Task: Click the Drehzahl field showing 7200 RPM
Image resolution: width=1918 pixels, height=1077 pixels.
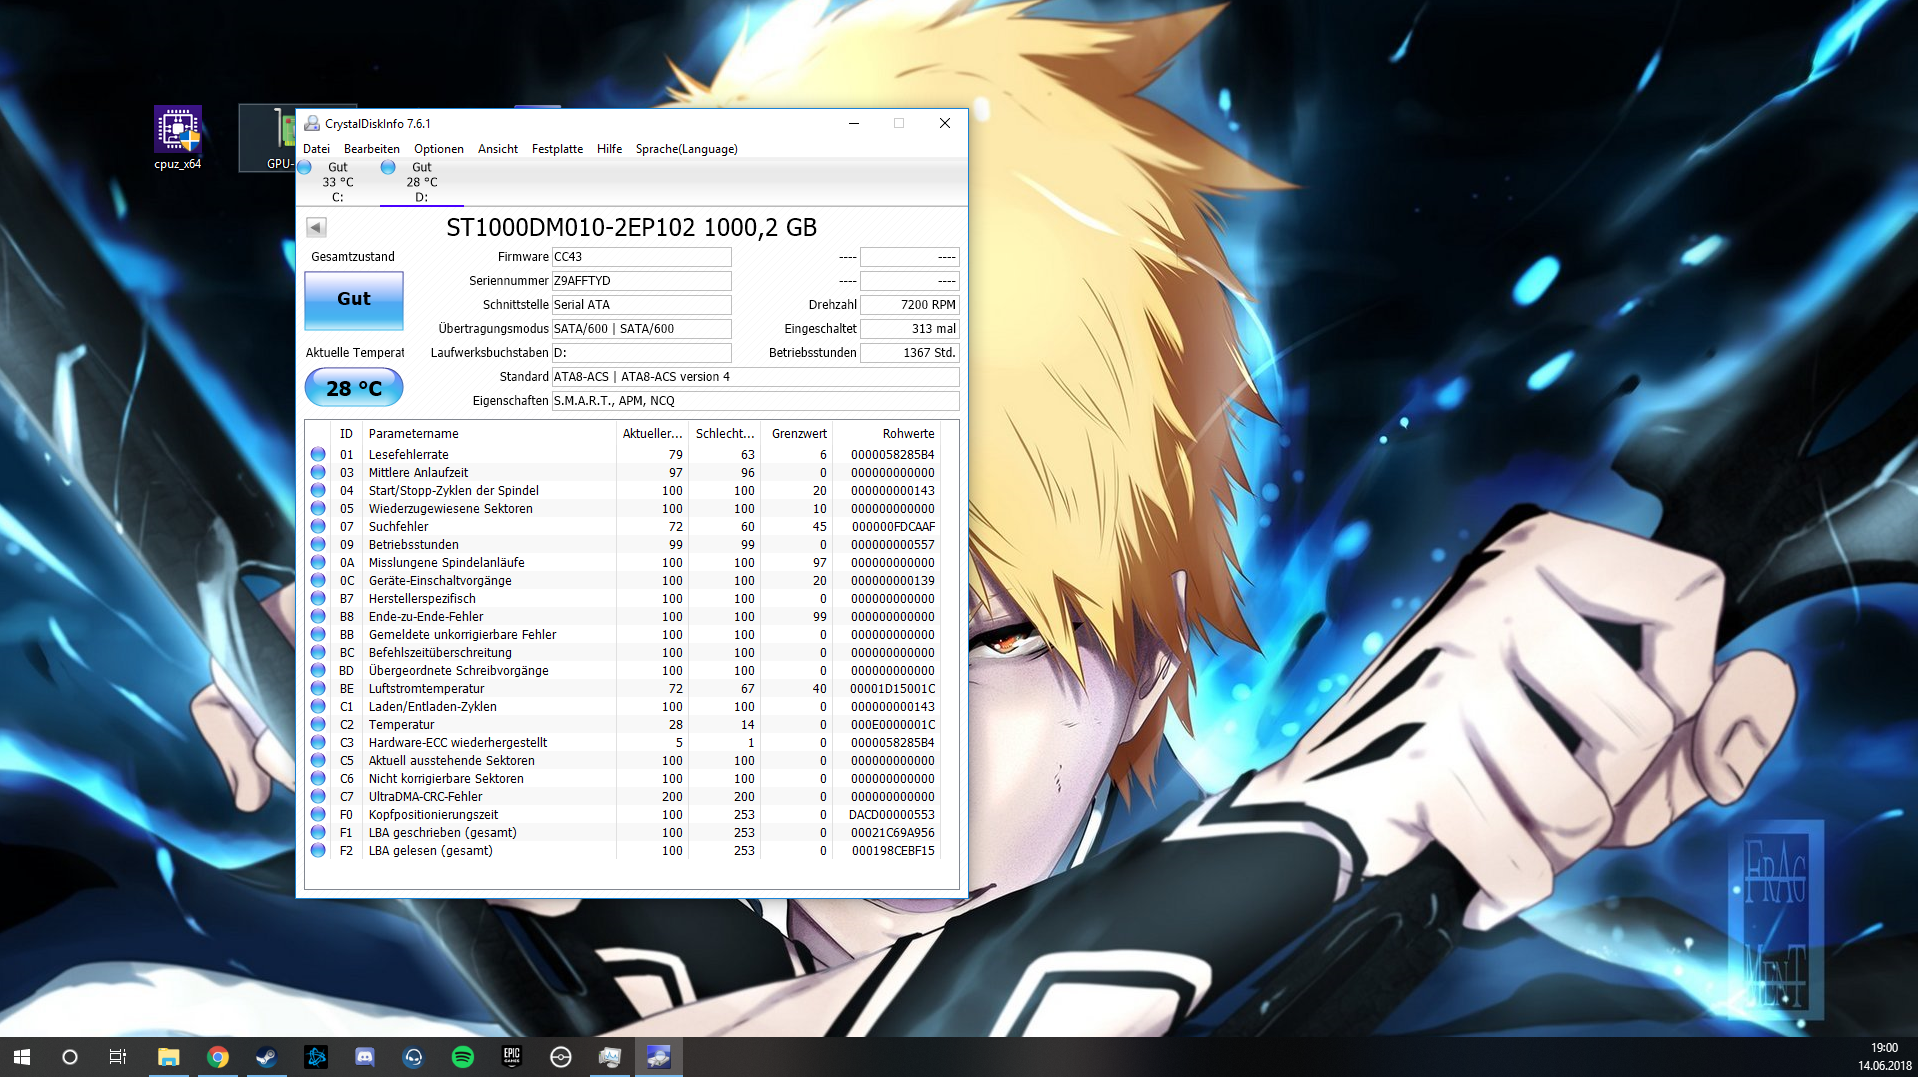Action: click(x=909, y=305)
